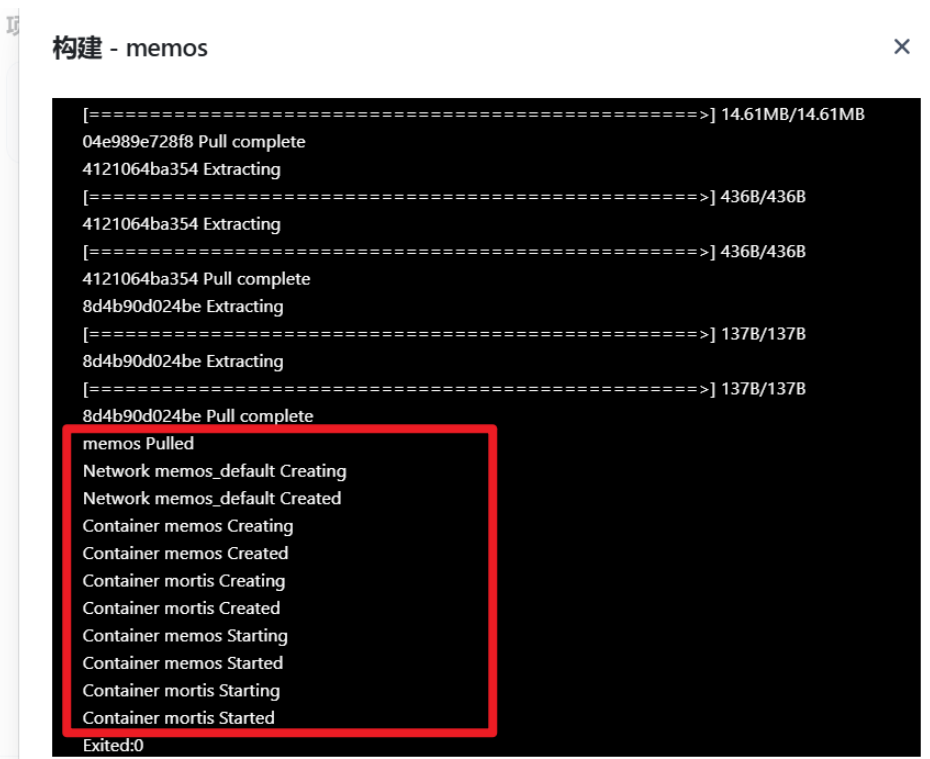The height and width of the screenshot is (759, 930).
Task: Click the Exited:0 status line
Action: 113,745
